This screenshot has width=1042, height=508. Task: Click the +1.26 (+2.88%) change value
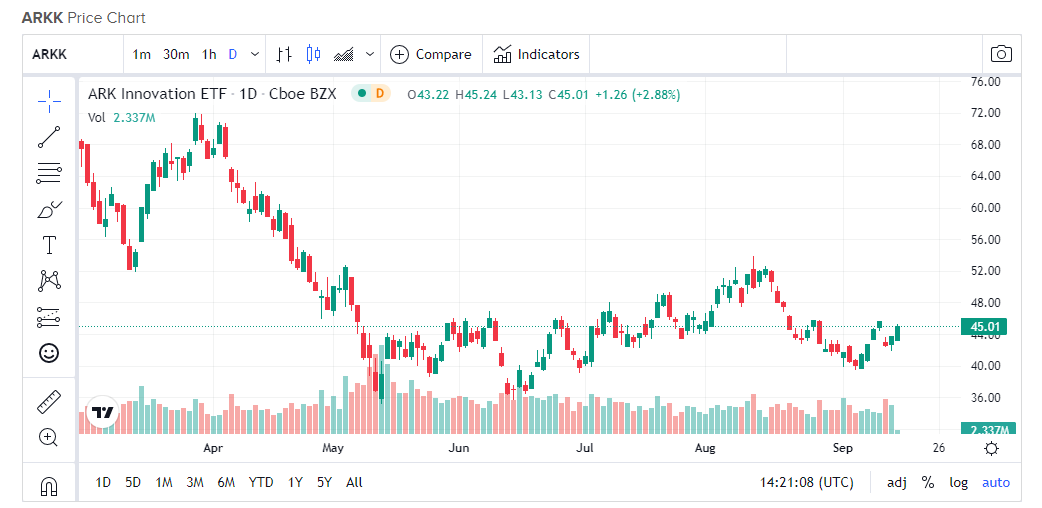(x=637, y=94)
